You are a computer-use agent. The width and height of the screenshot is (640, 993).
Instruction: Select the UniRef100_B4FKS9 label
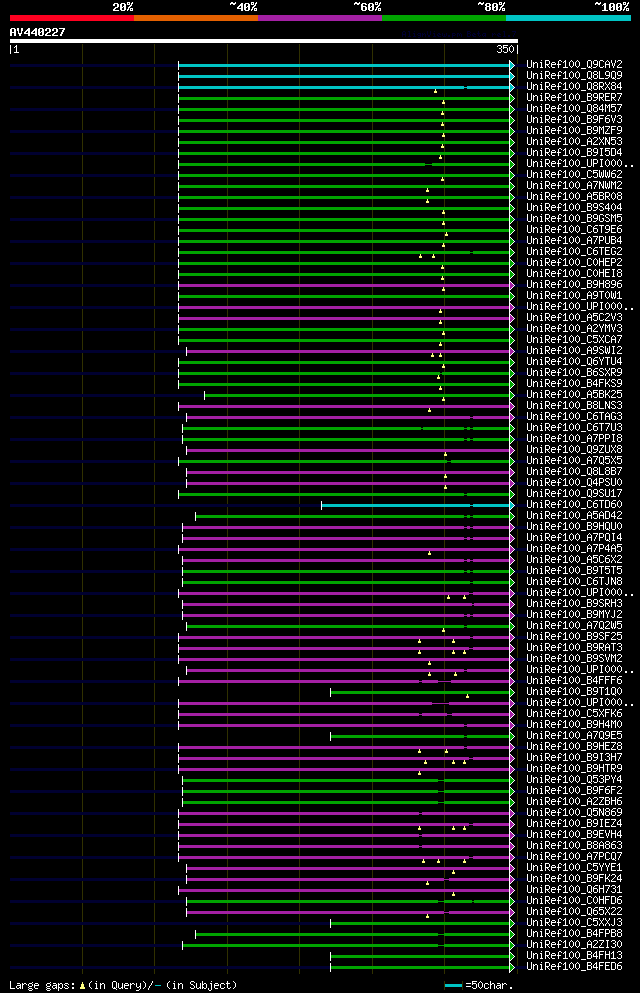coord(574,383)
